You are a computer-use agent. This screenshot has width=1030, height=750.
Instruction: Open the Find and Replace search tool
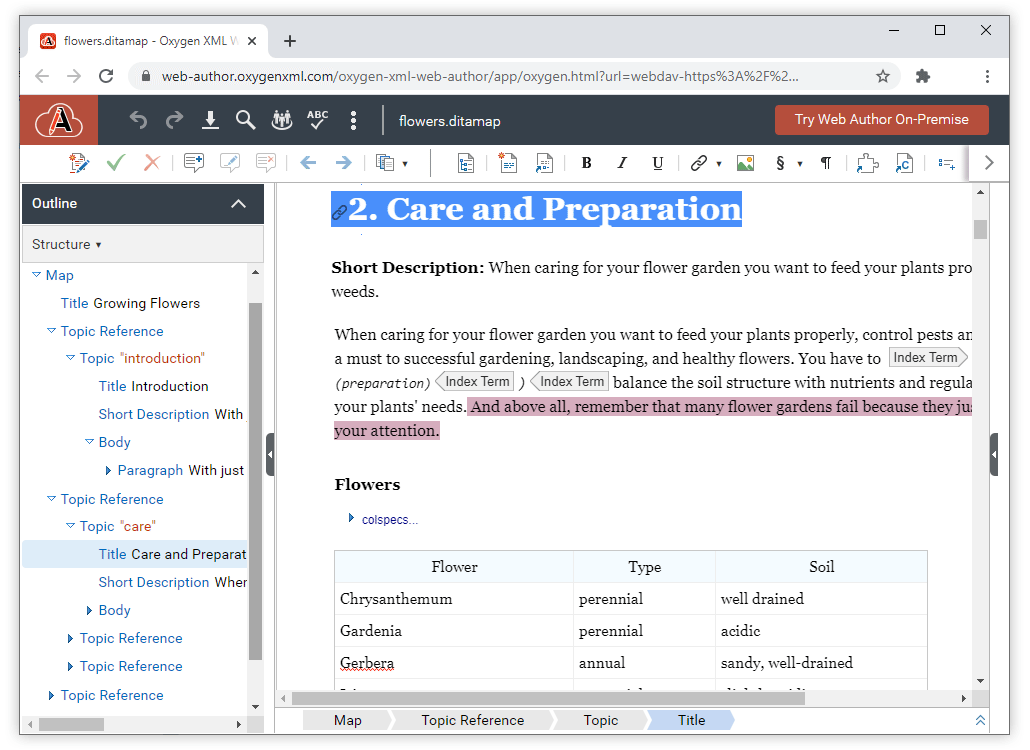(246, 120)
